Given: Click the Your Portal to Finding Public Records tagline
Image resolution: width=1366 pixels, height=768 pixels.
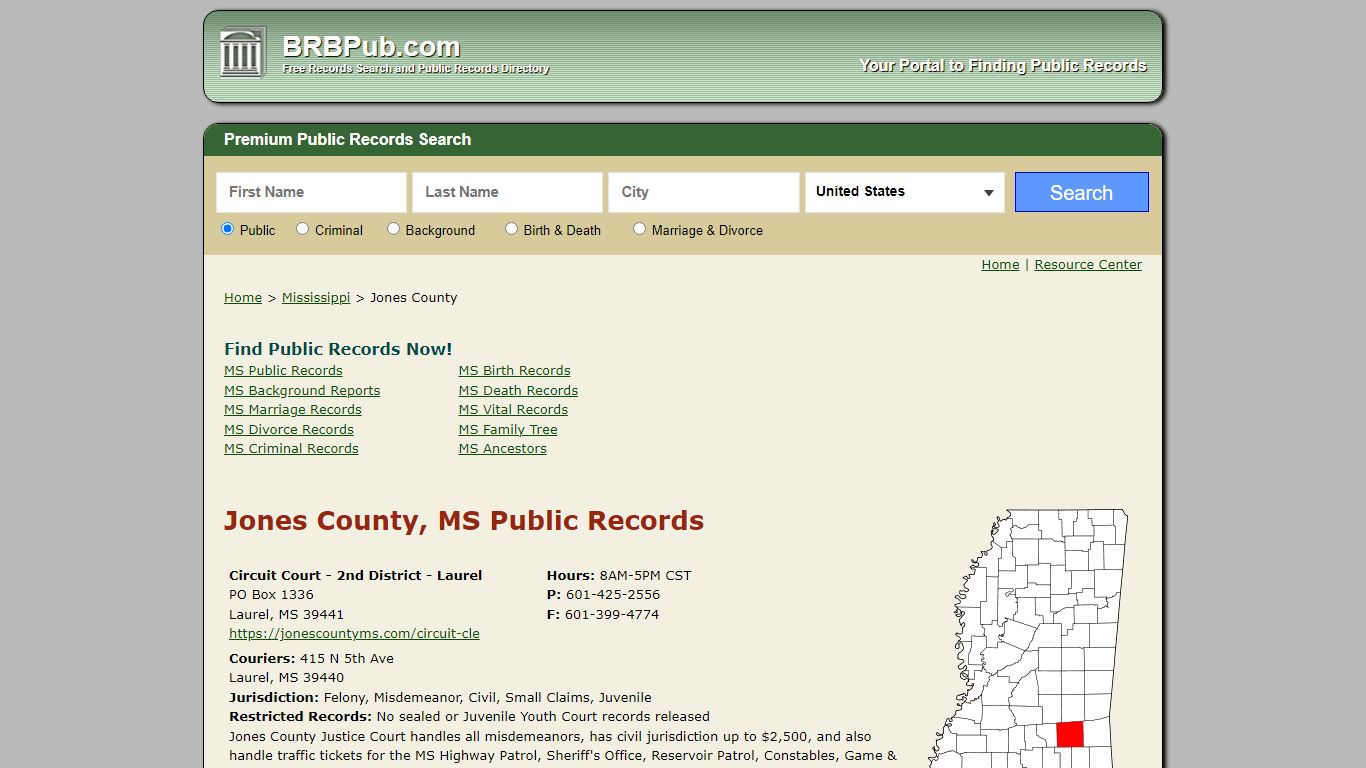Looking at the screenshot, I should (1003, 66).
